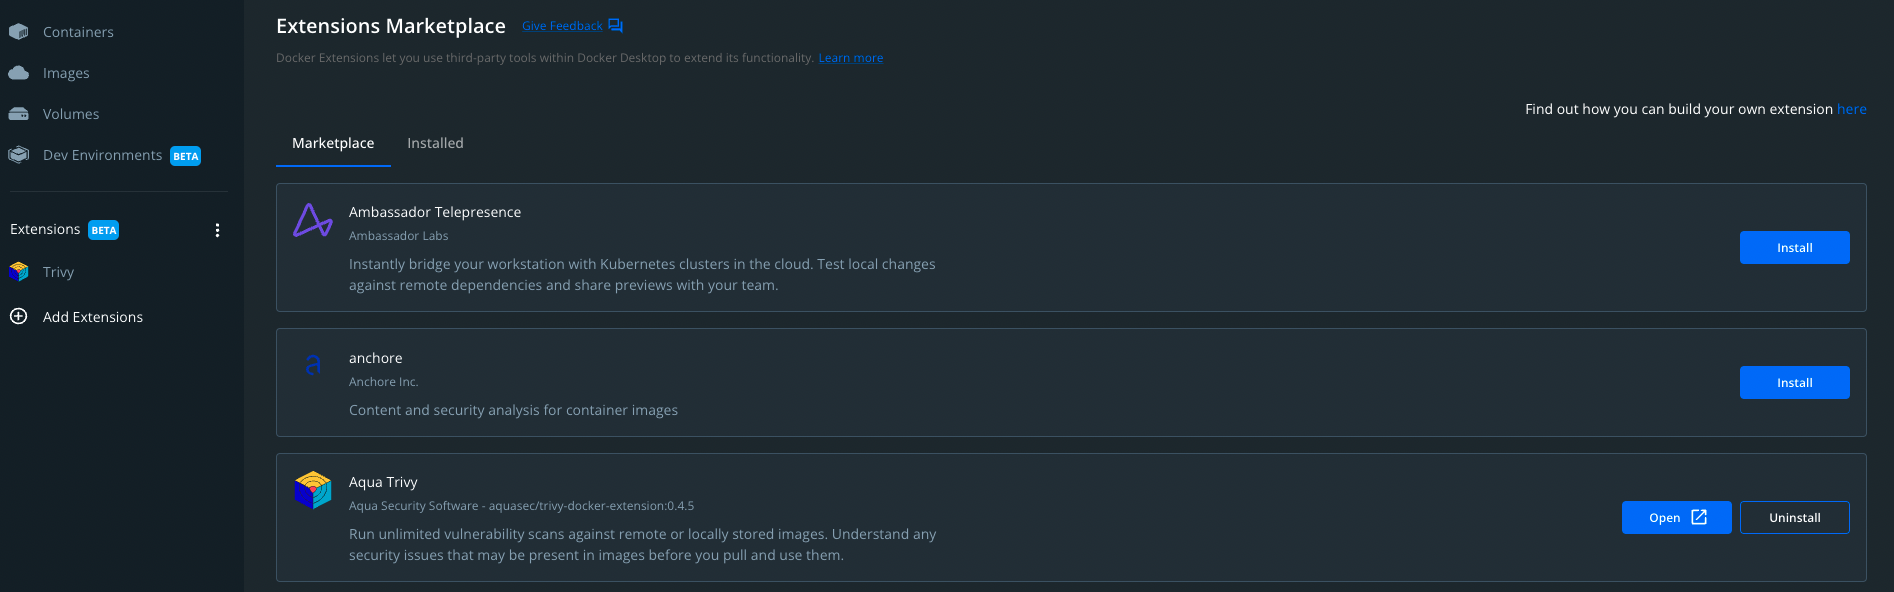
Task: Install Ambassador Telepresence extension
Action: (1794, 248)
